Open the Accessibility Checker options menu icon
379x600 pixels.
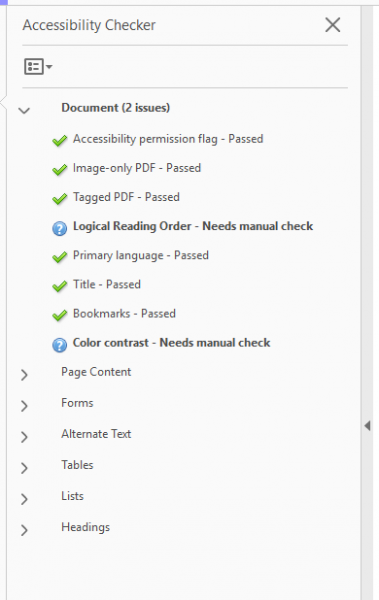pyautogui.click(x=38, y=67)
